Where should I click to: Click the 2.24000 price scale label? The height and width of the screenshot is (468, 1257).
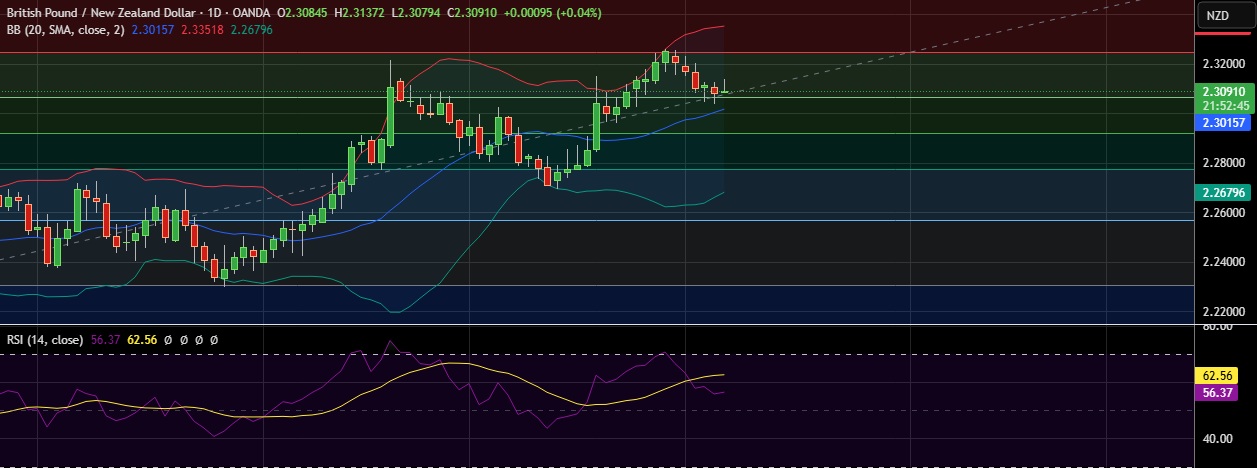tap(1223, 262)
